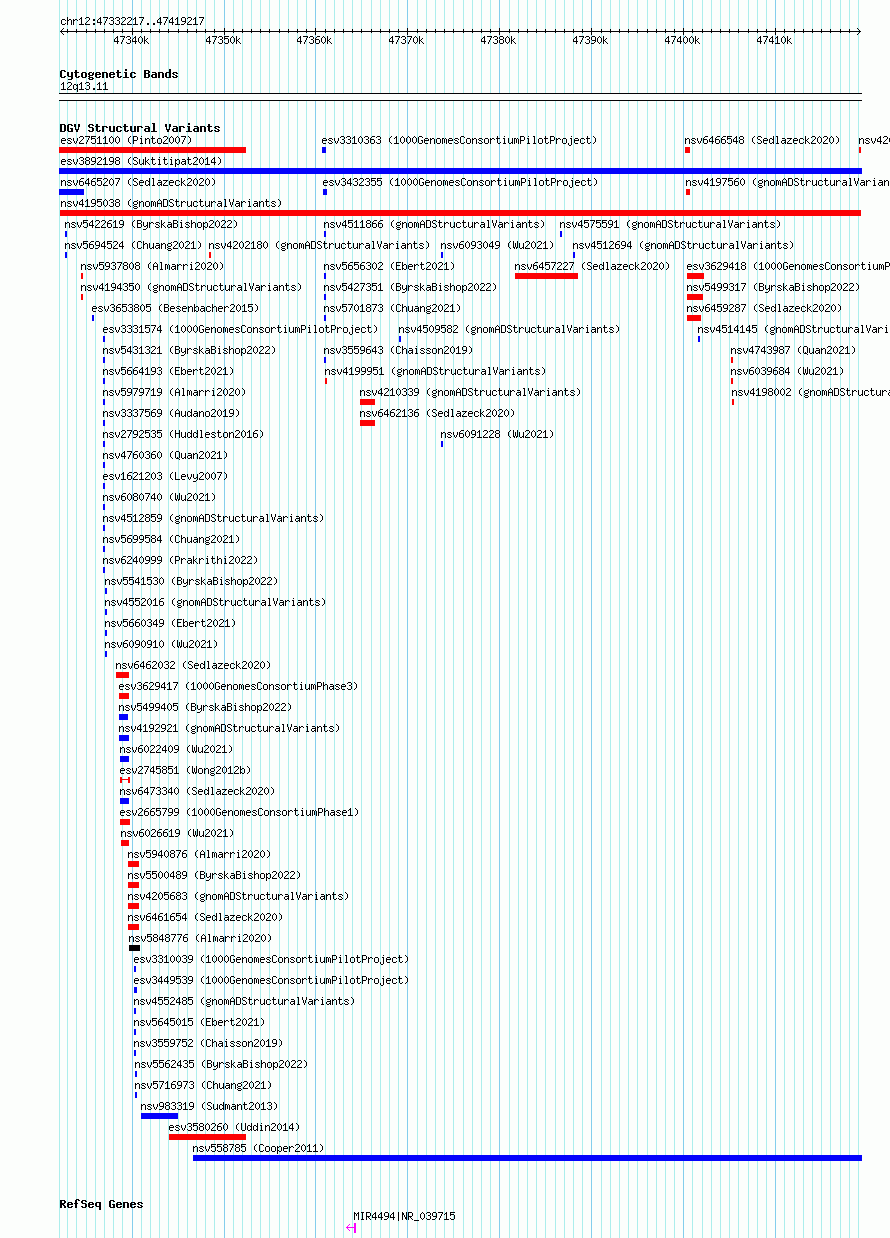
Task: Click the esv3892198 (Suktitipat2014) label
Action: click(141, 161)
